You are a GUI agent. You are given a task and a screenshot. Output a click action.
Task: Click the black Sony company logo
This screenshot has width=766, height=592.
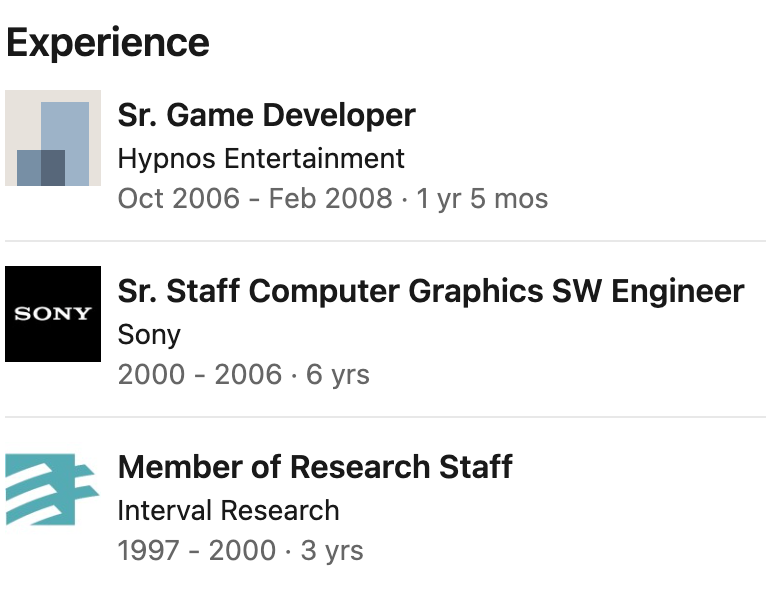pos(53,314)
